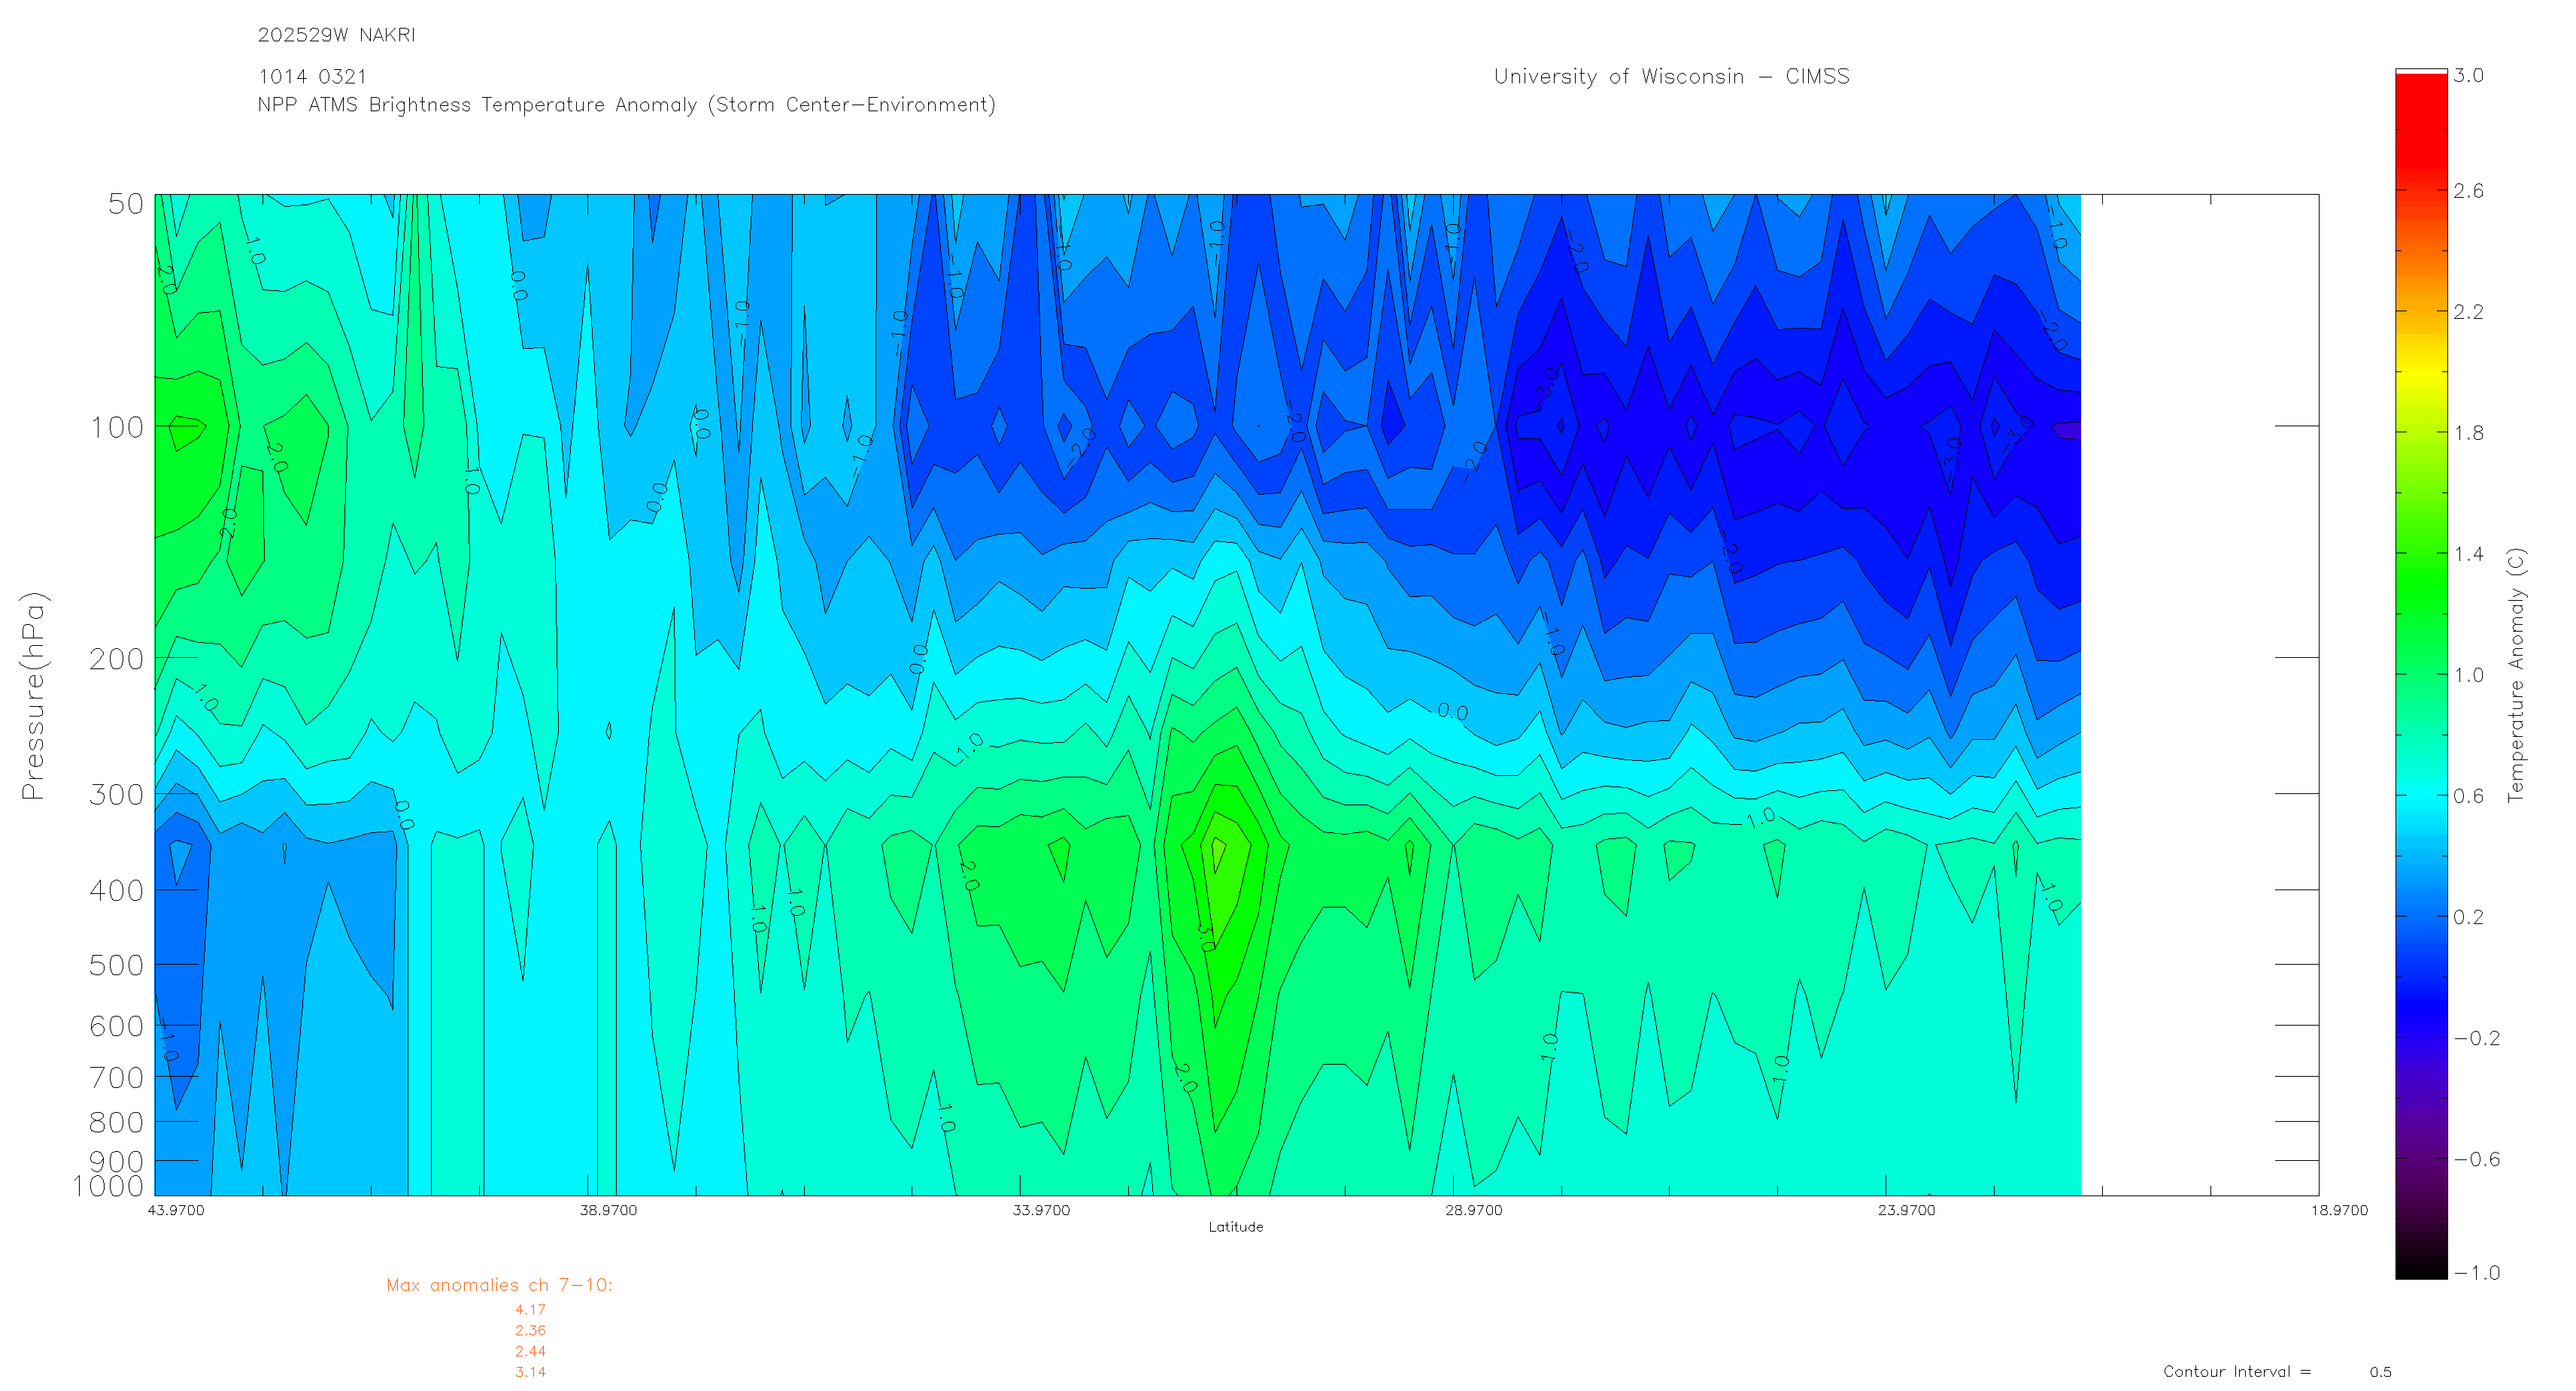This screenshot has height=1391, width=2576.
Task: Click the Max anomalies ch 7-10 text
Action: click(x=499, y=1286)
